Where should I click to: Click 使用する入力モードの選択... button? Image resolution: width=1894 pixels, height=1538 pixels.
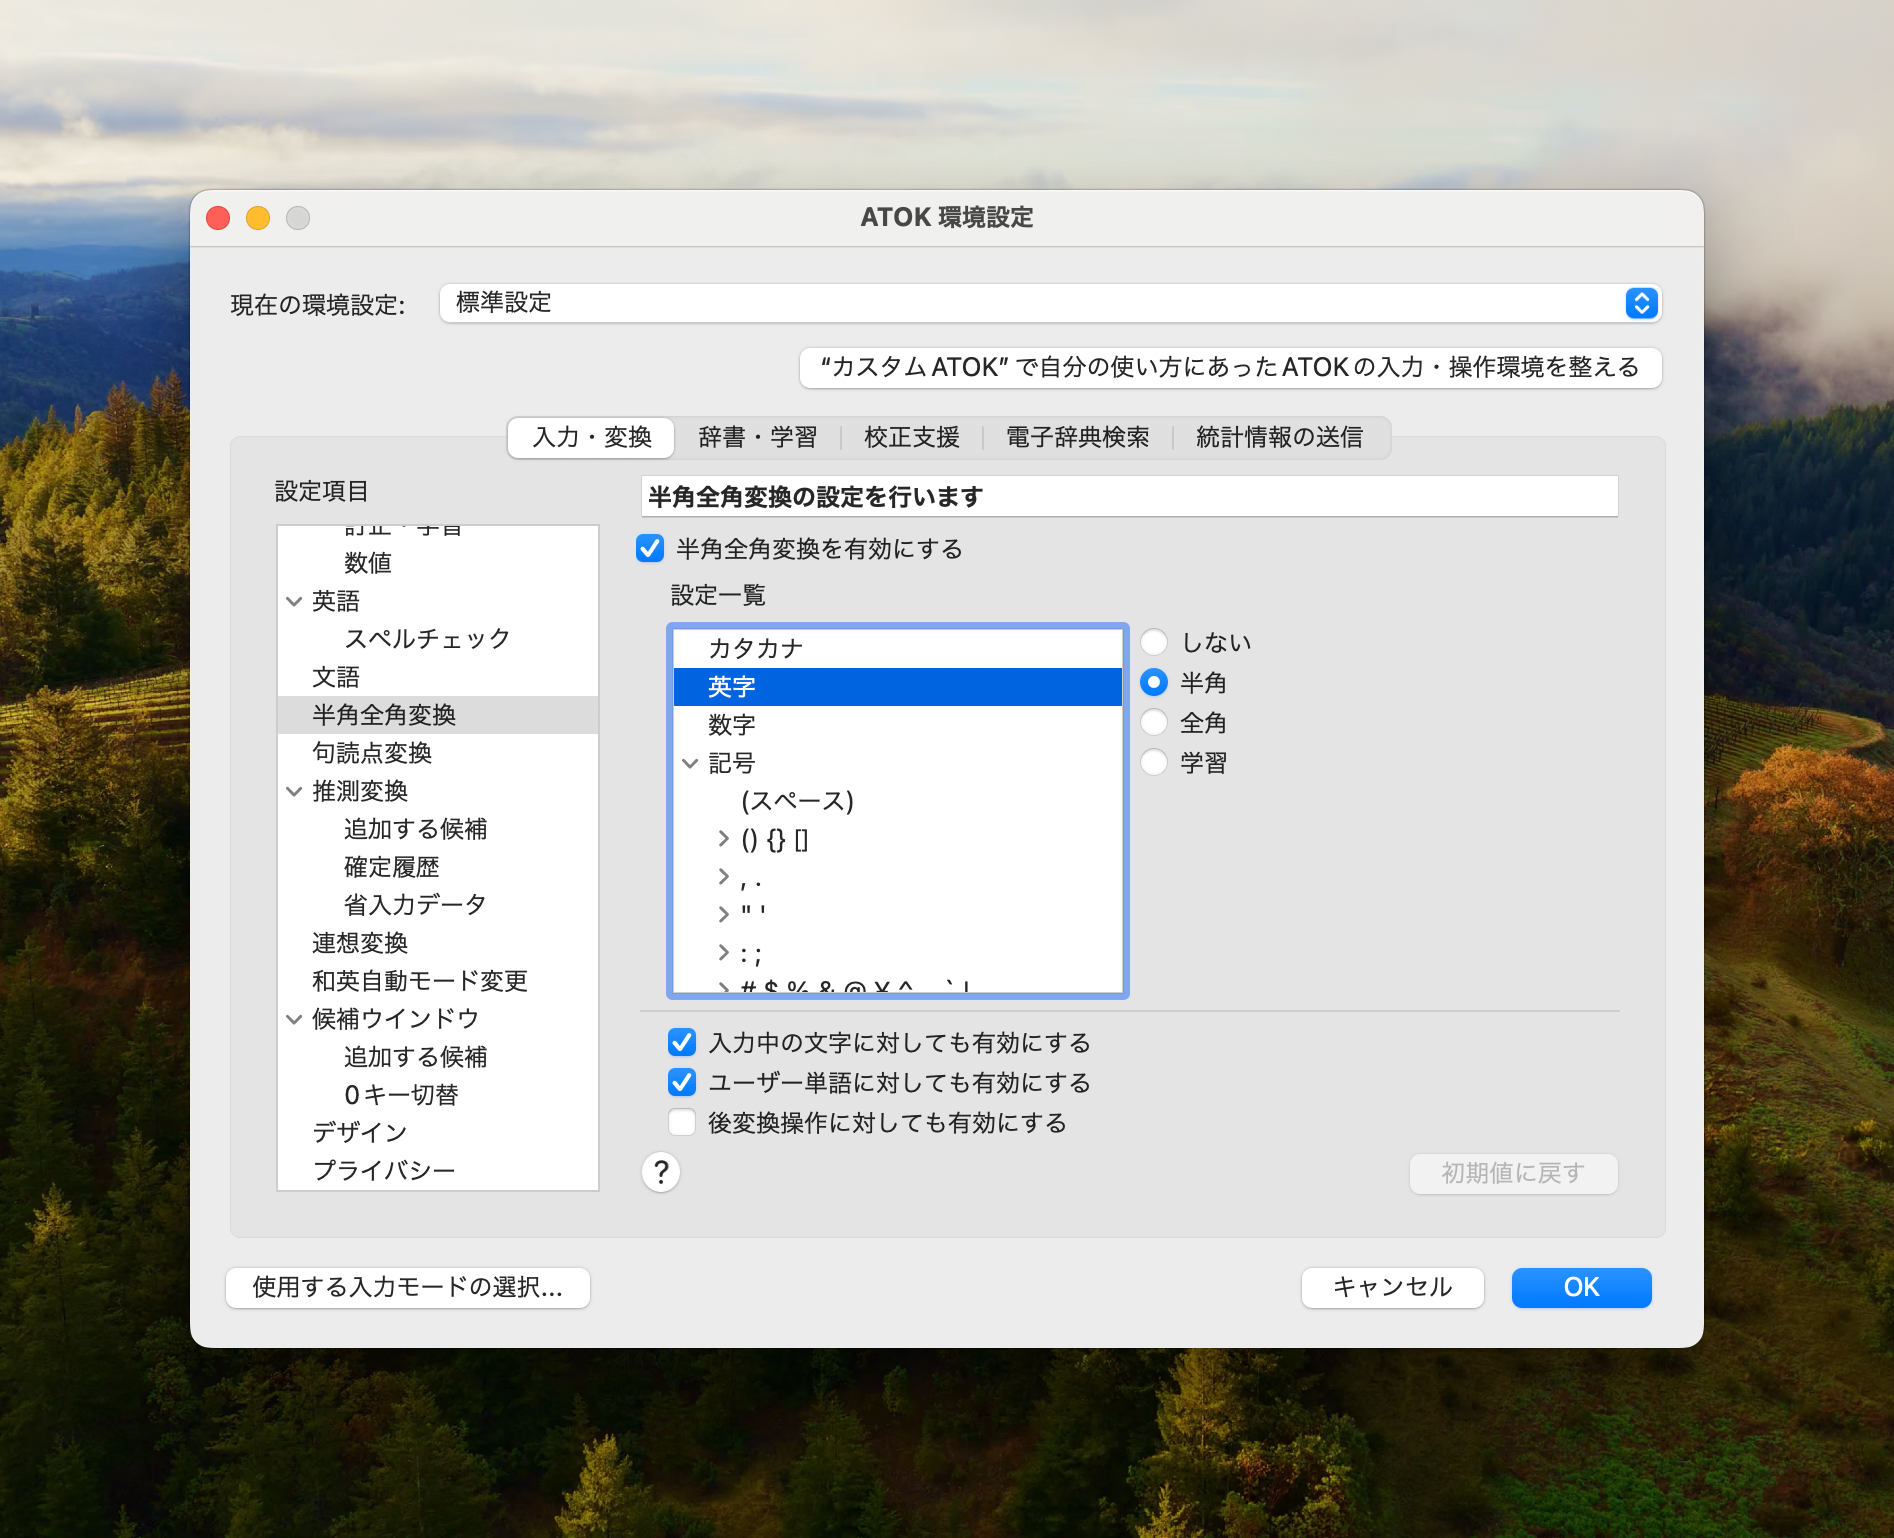pyautogui.click(x=408, y=1287)
